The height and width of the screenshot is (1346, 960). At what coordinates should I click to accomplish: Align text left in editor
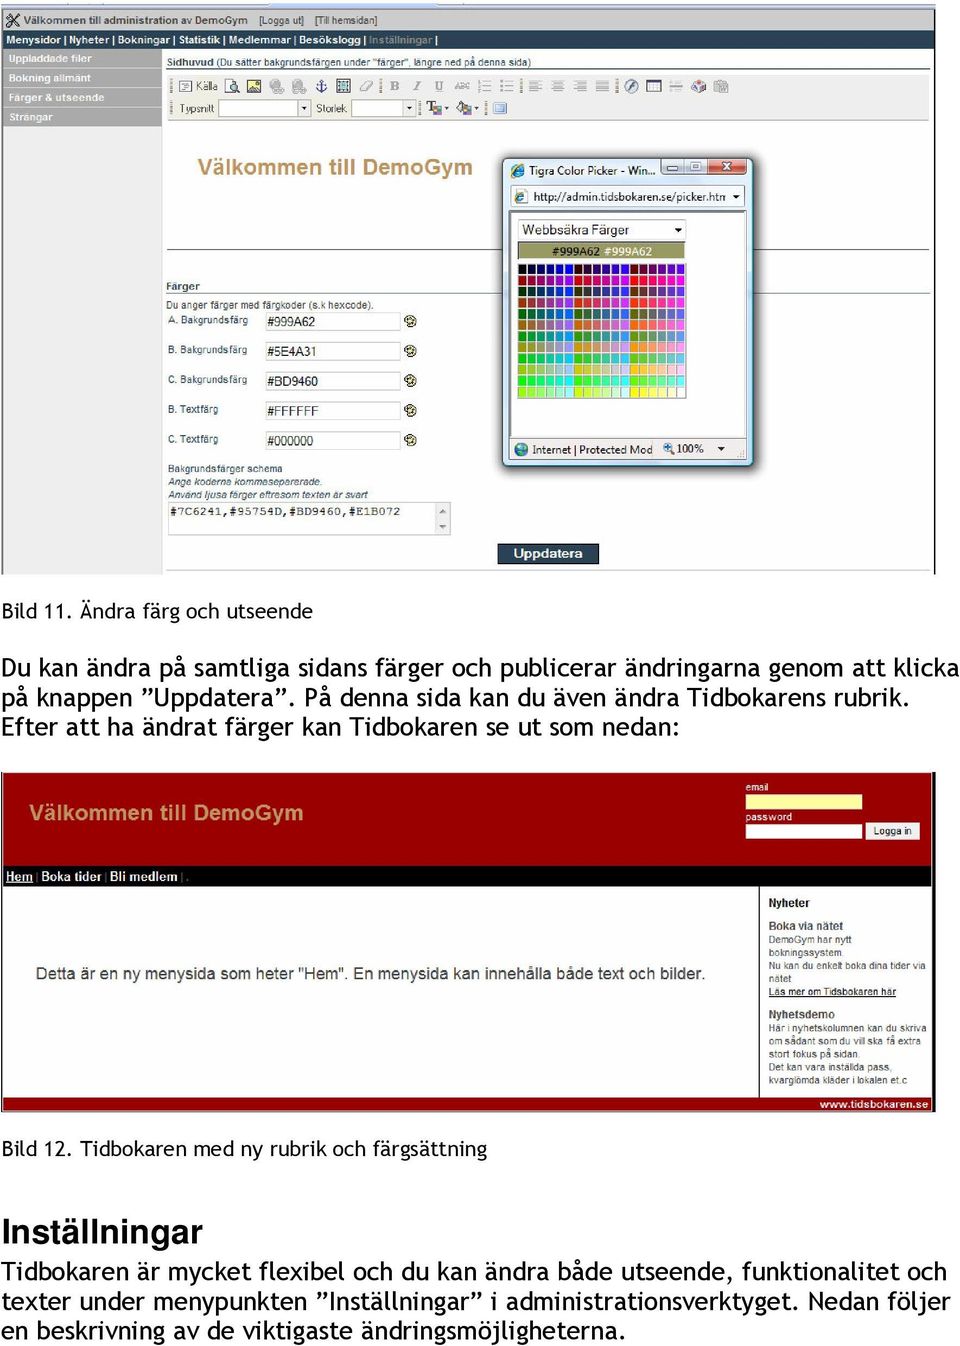tap(536, 87)
